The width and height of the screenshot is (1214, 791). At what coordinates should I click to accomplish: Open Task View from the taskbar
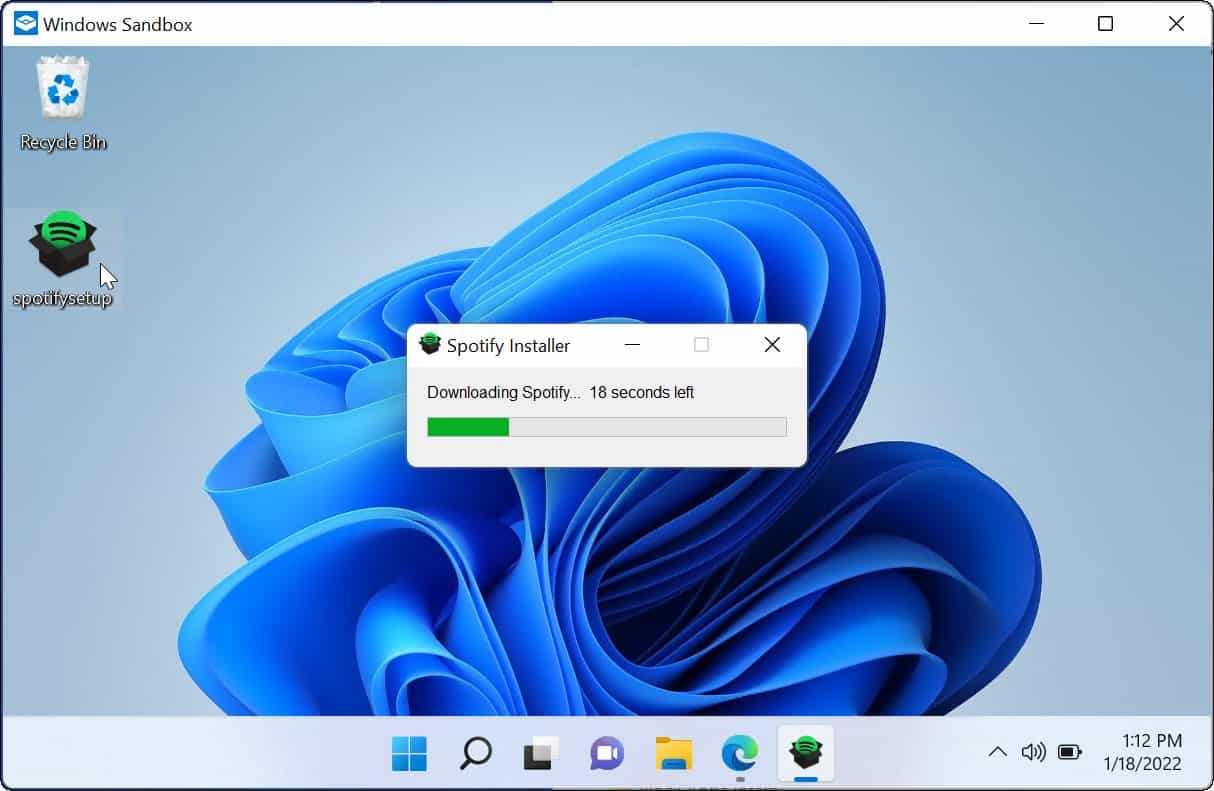[x=540, y=755]
